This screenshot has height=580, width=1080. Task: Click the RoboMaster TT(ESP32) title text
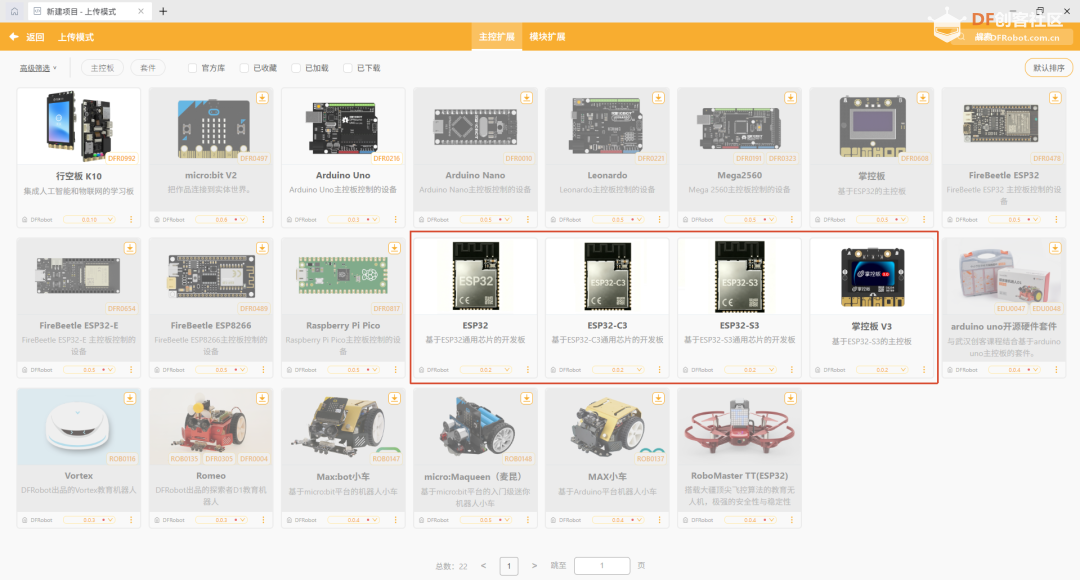coord(740,476)
